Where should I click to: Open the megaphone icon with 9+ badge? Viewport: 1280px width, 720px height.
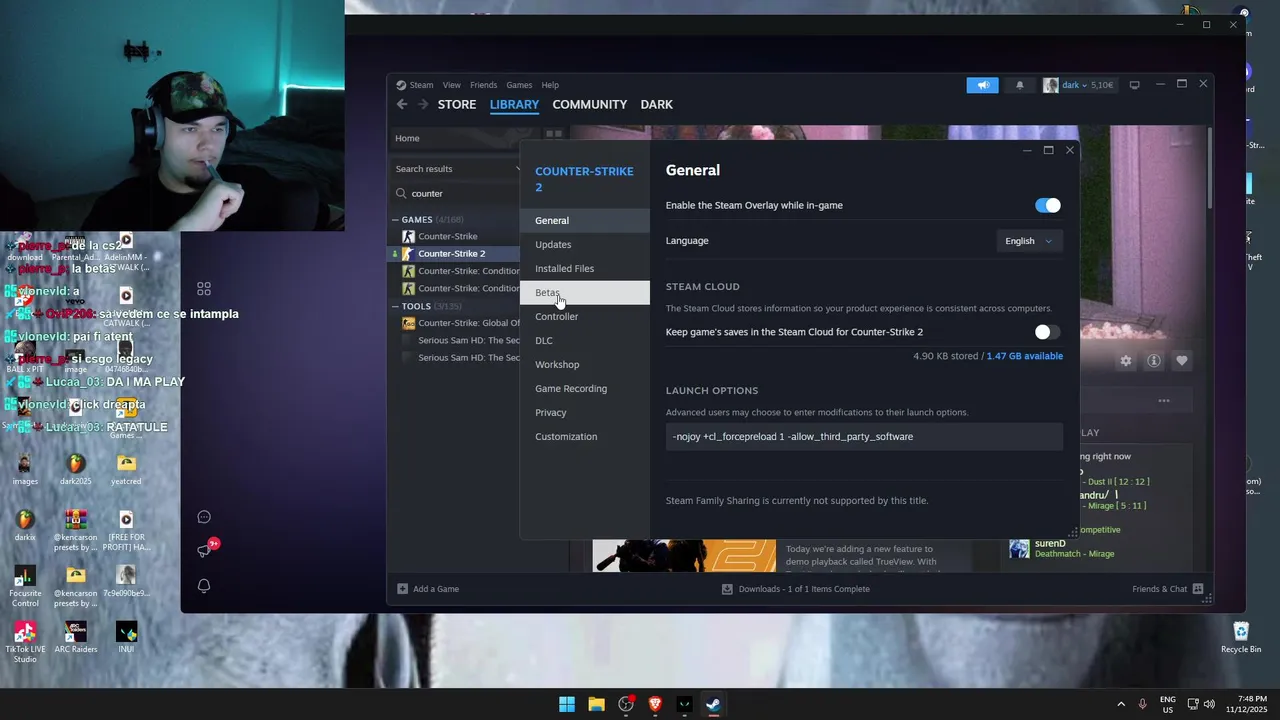pos(205,550)
